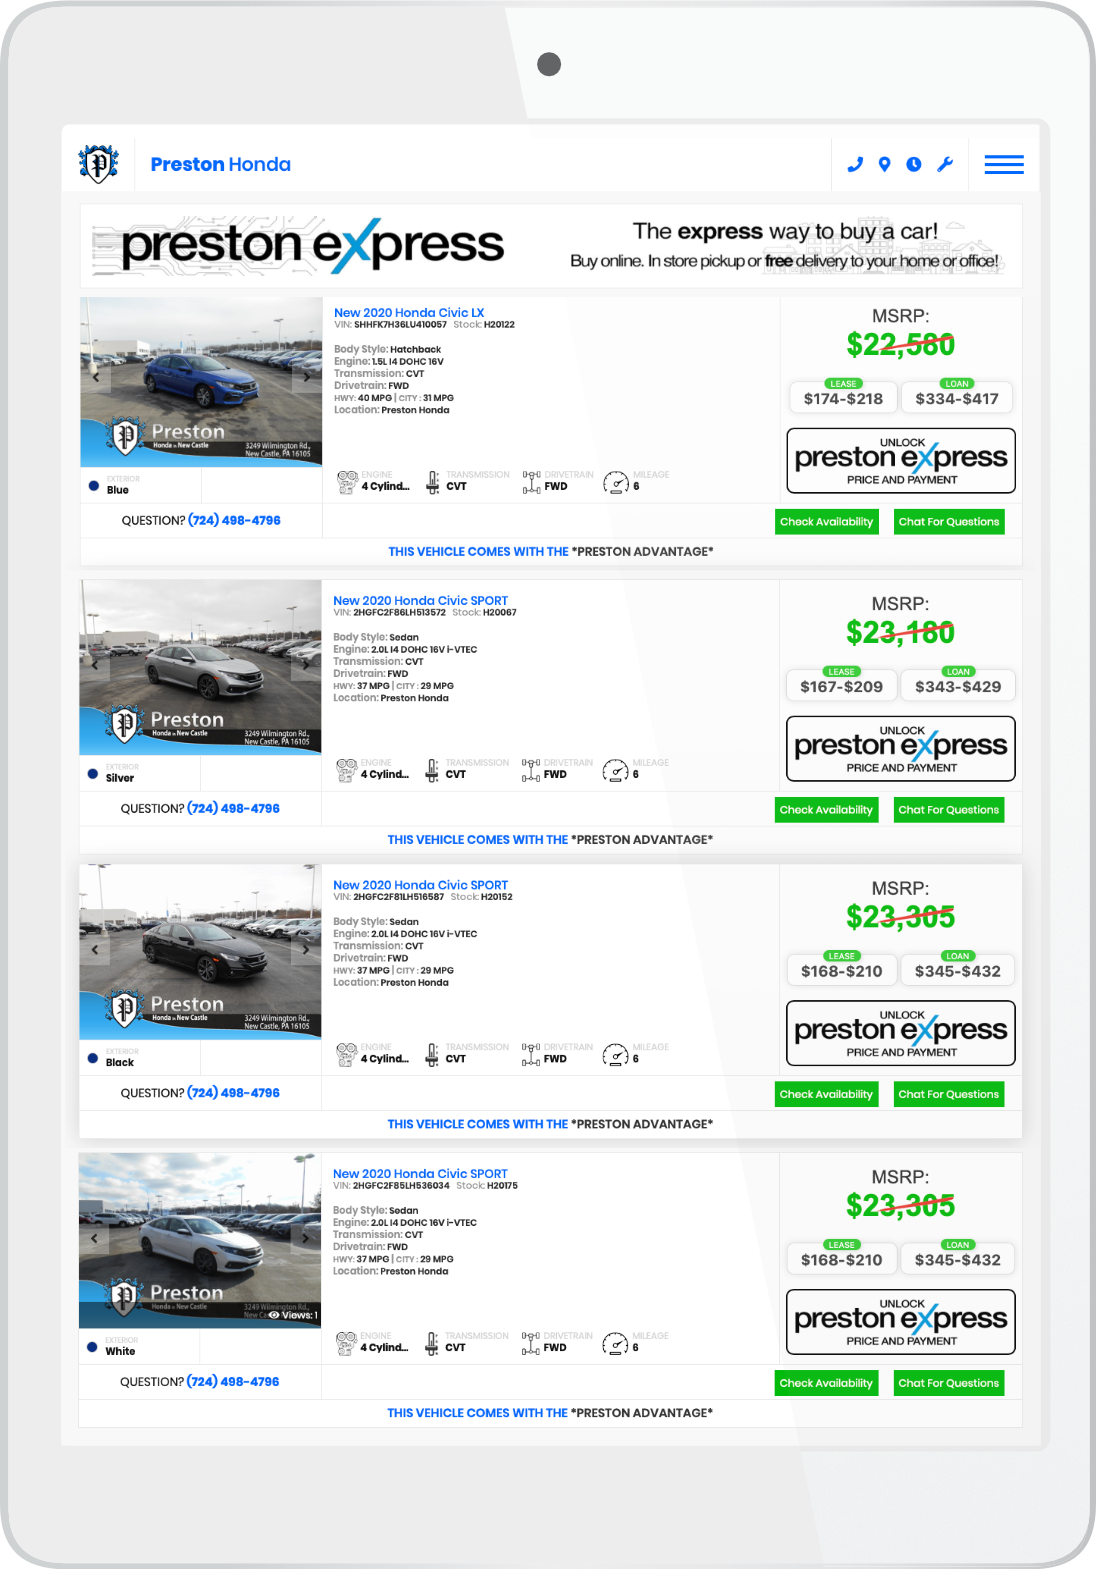Show next photo of black Civic
The height and width of the screenshot is (1569, 1096).
(306, 950)
